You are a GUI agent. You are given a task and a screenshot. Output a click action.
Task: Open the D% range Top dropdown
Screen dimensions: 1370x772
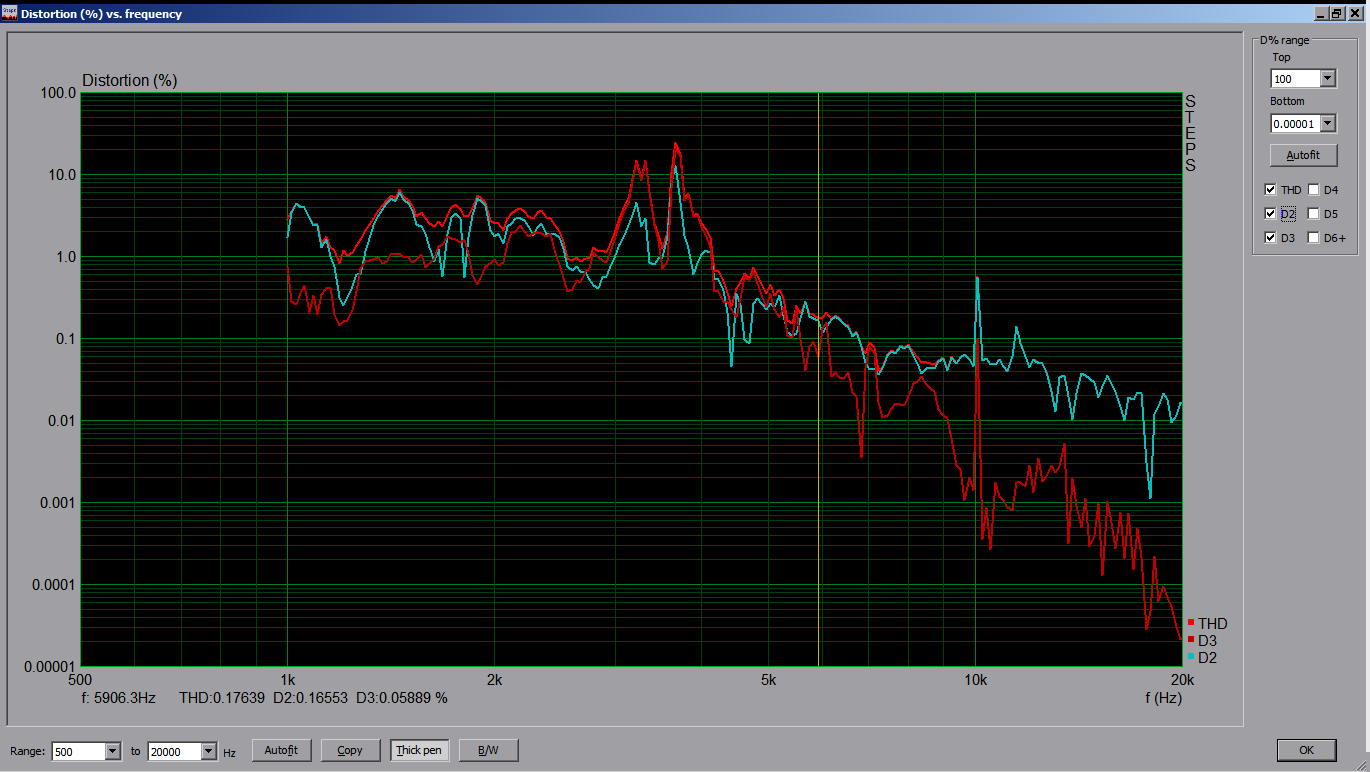[1327, 79]
